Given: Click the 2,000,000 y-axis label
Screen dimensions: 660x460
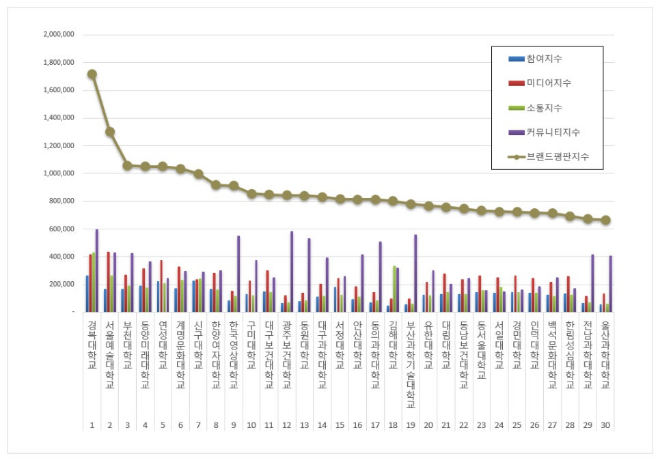Looking at the screenshot, I should click(58, 34).
